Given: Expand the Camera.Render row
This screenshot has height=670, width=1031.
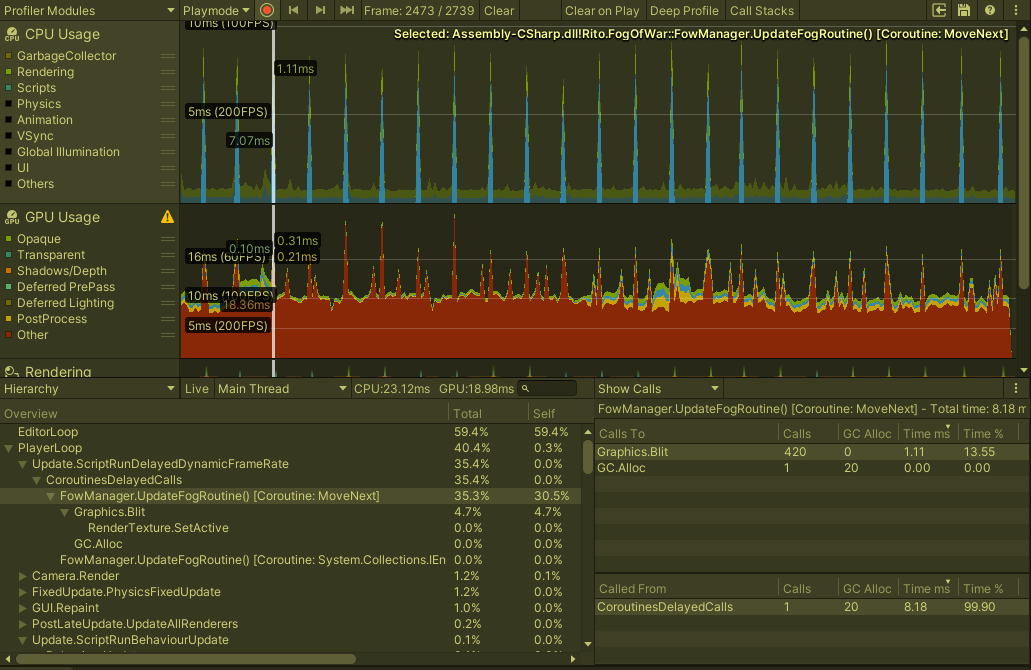Looking at the screenshot, I should (22, 576).
